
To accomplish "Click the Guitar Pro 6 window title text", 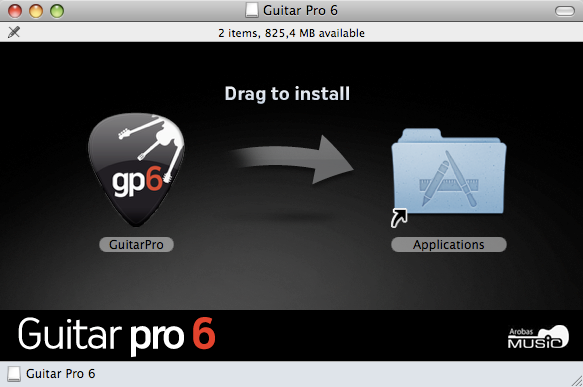I will (300, 10).
